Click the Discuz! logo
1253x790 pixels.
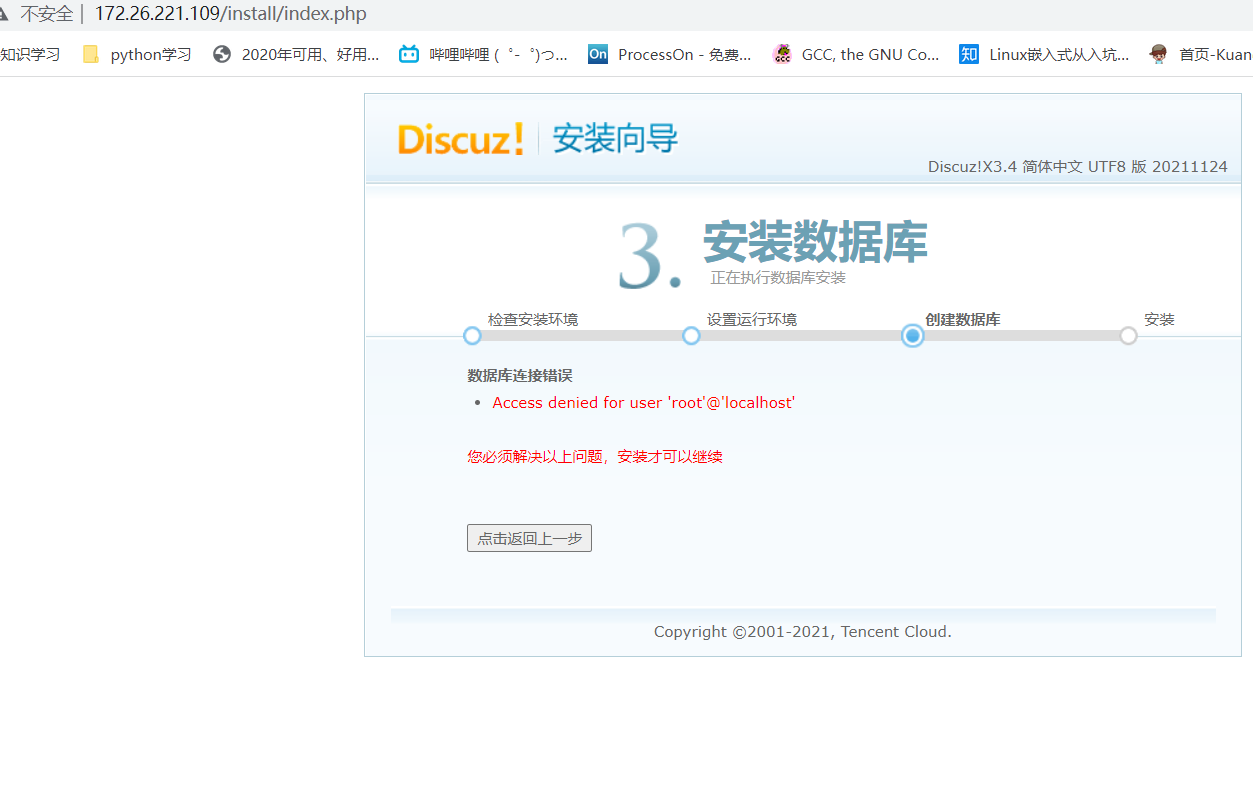click(x=460, y=139)
